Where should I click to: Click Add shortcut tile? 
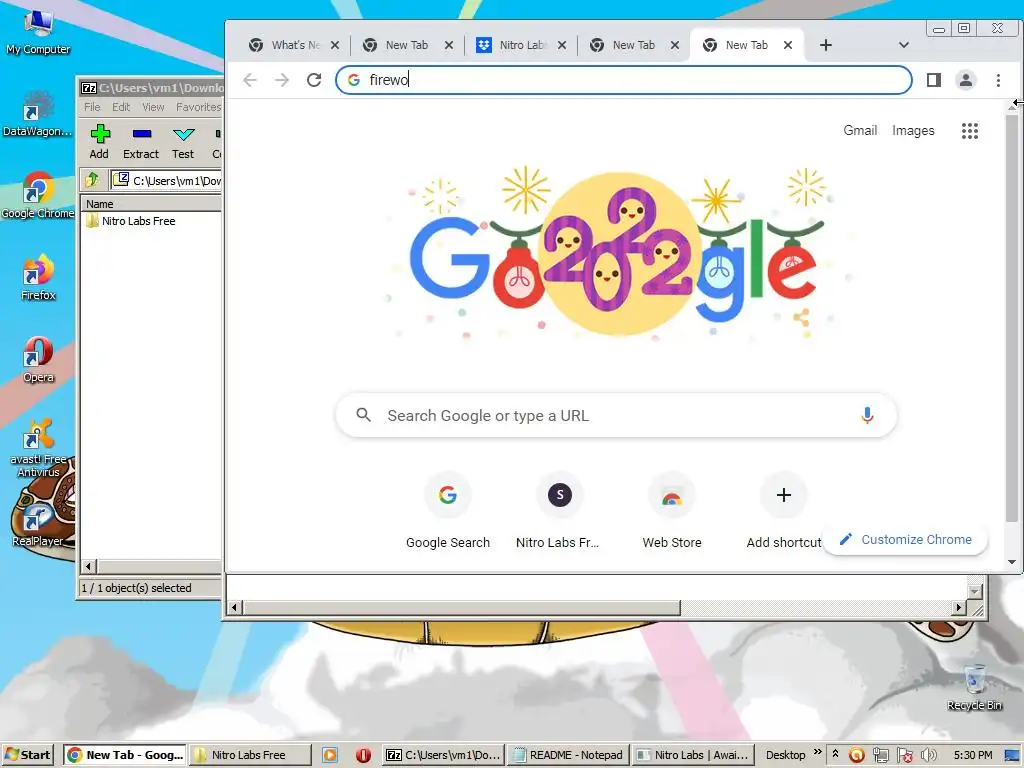(x=784, y=511)
